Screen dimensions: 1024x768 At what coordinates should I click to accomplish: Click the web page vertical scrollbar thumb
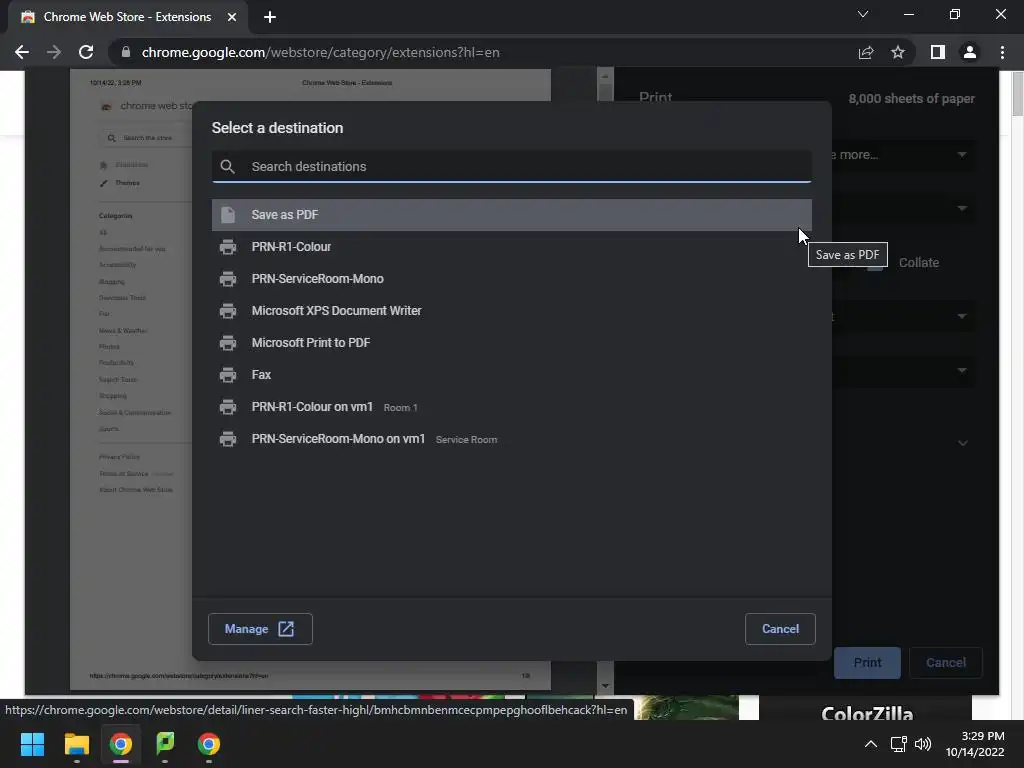pyautogui.click(x=1017, y=95)
